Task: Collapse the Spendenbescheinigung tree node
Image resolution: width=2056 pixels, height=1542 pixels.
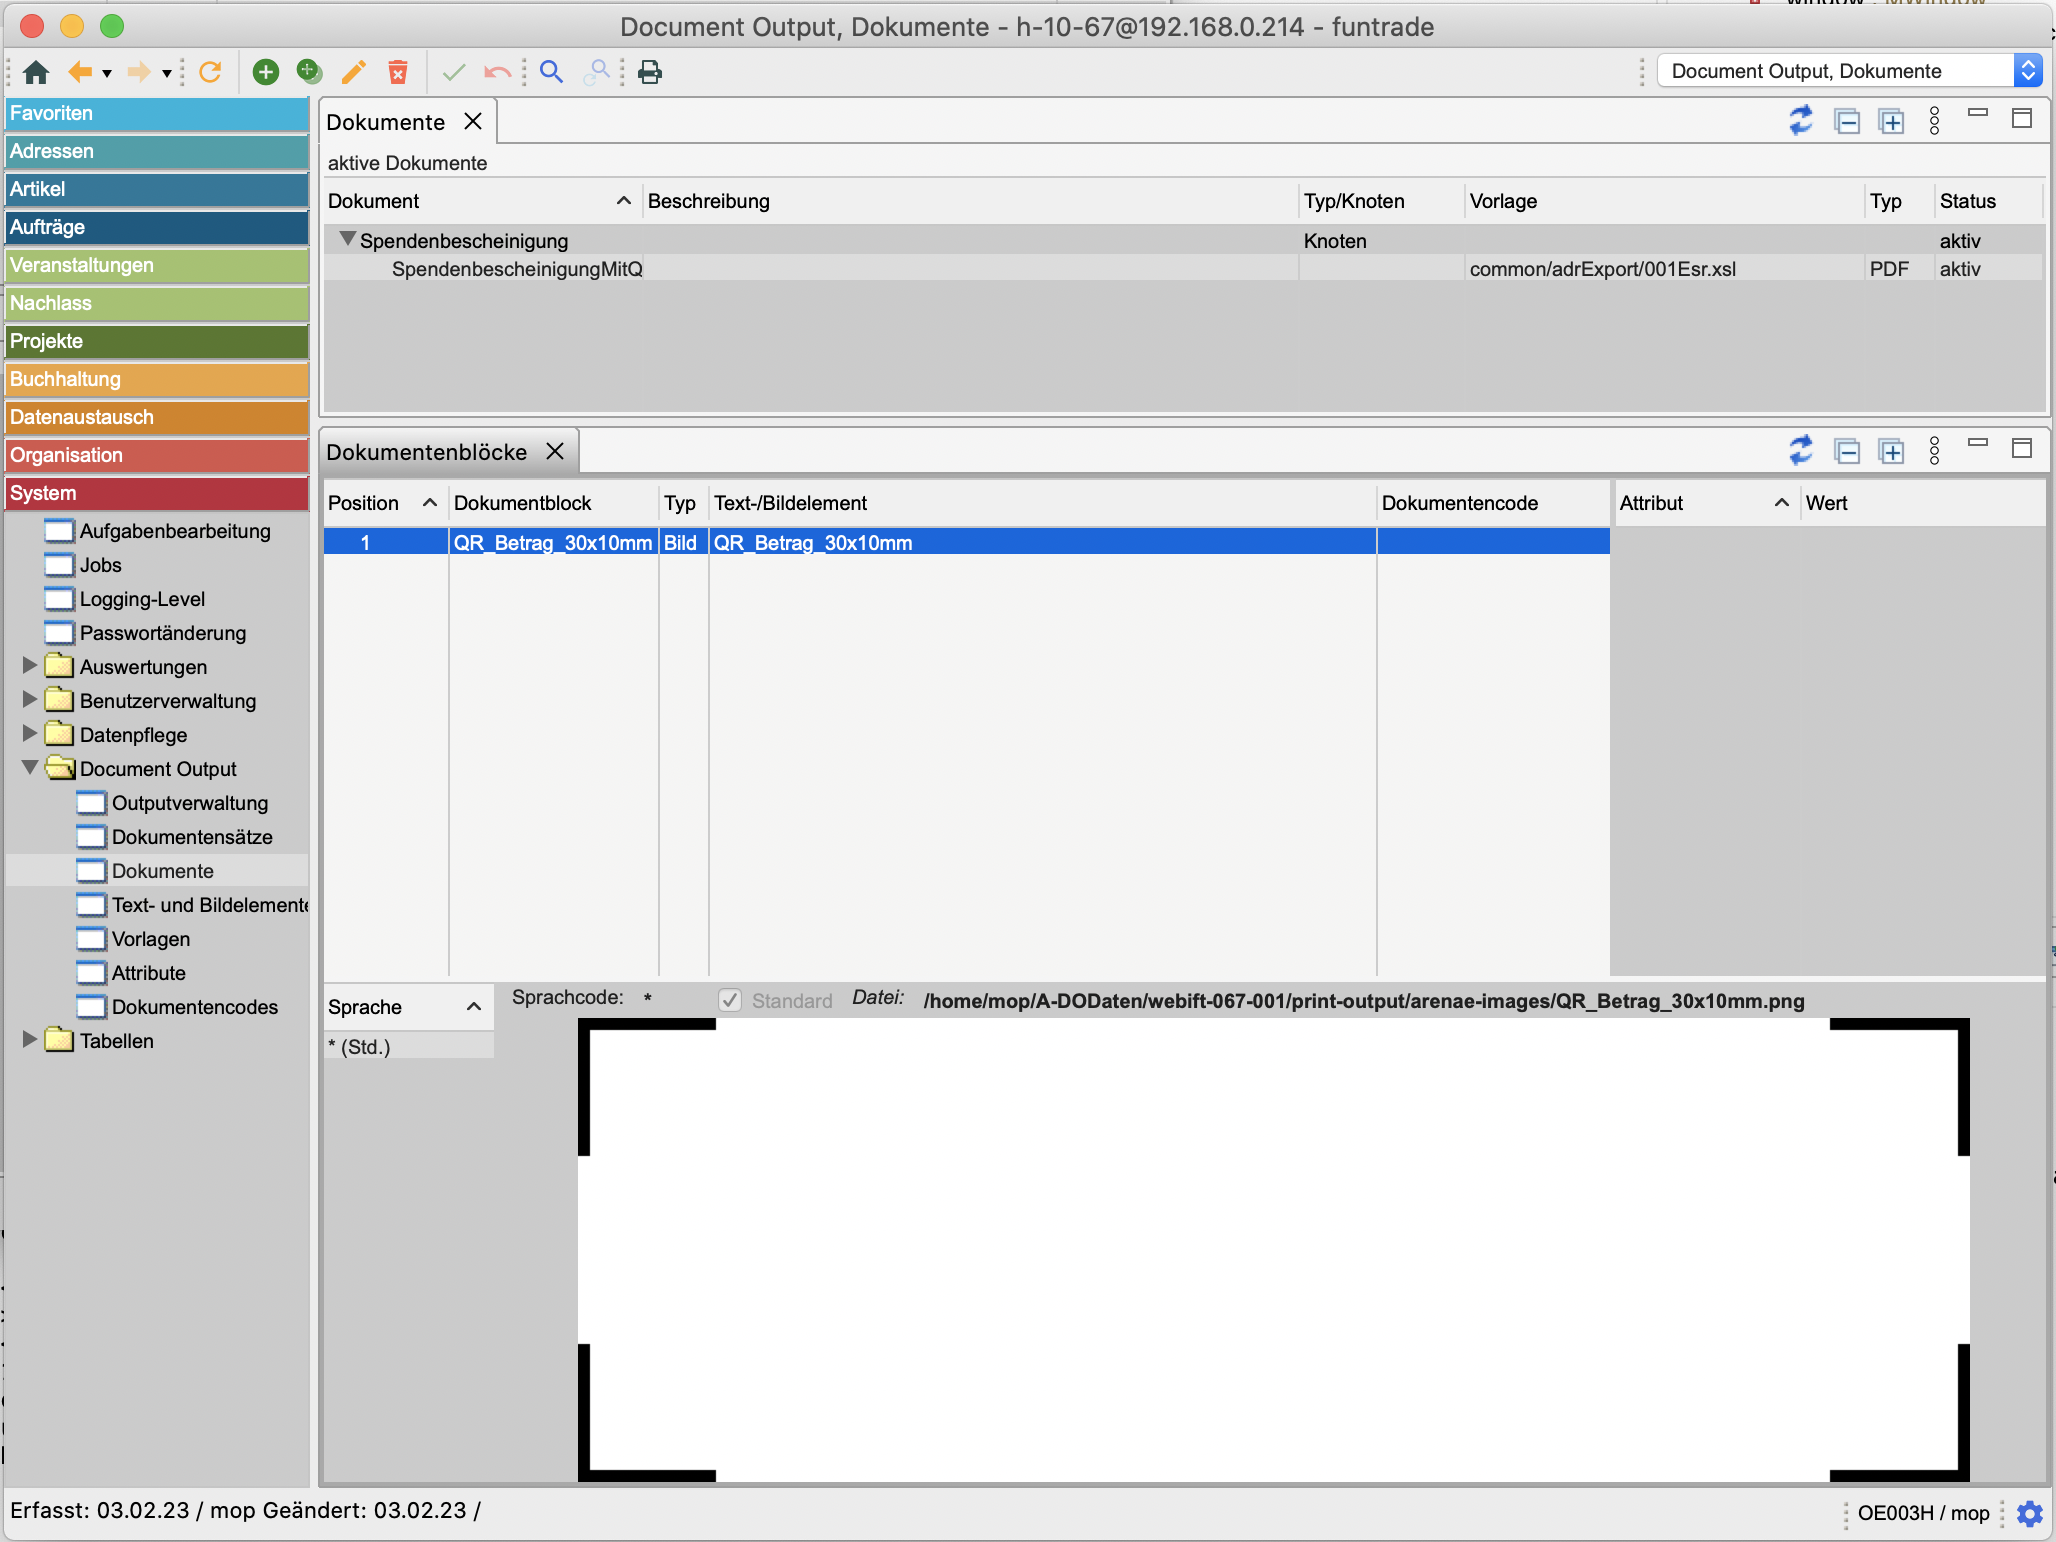Action: 347,239
